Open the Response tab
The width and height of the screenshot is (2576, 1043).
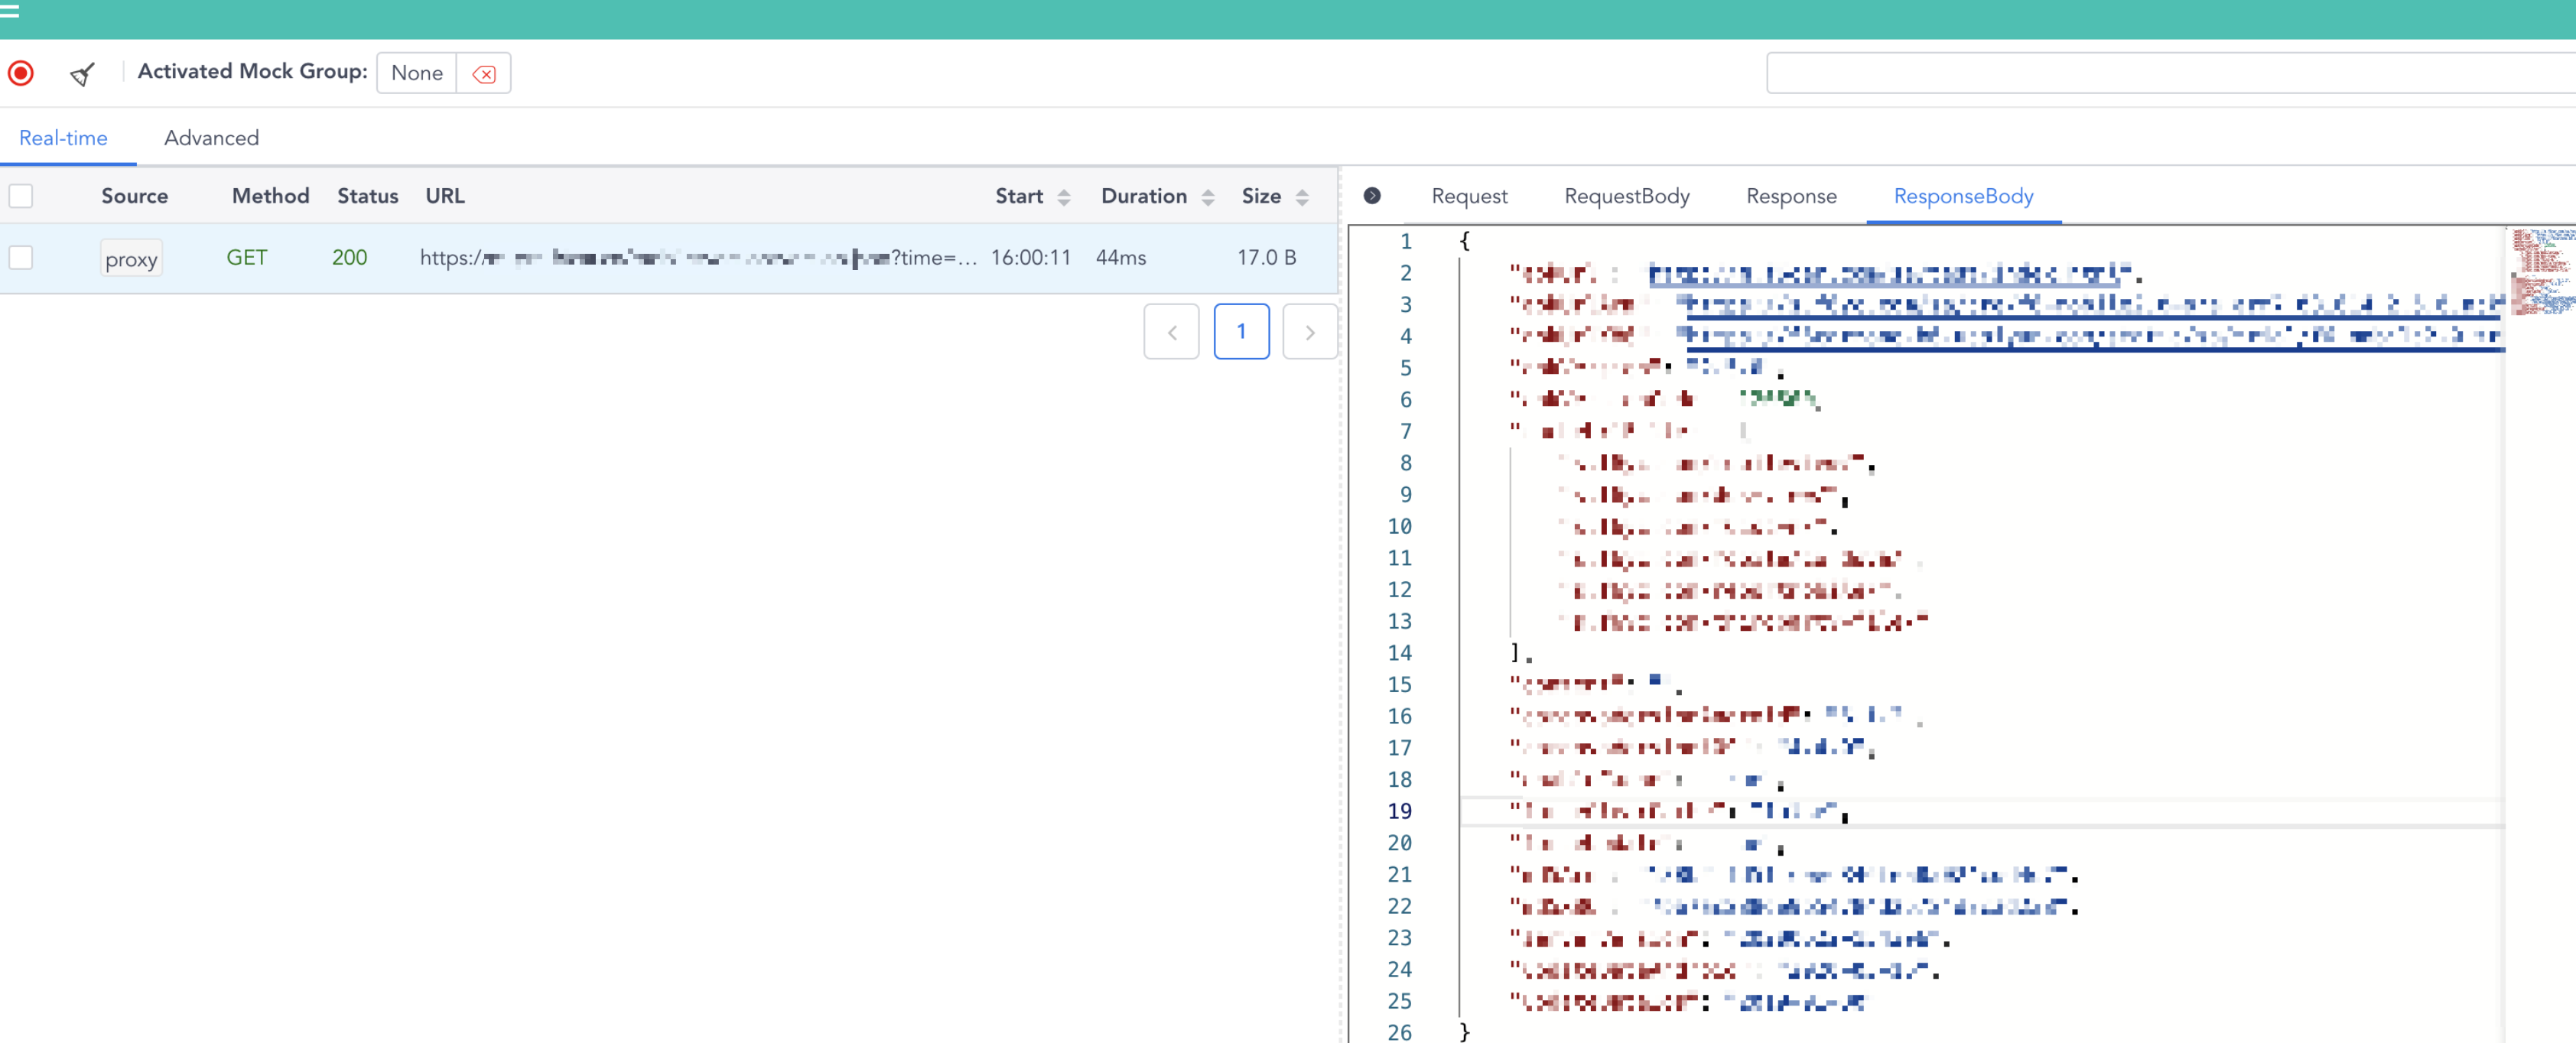tap(1791, 196)
